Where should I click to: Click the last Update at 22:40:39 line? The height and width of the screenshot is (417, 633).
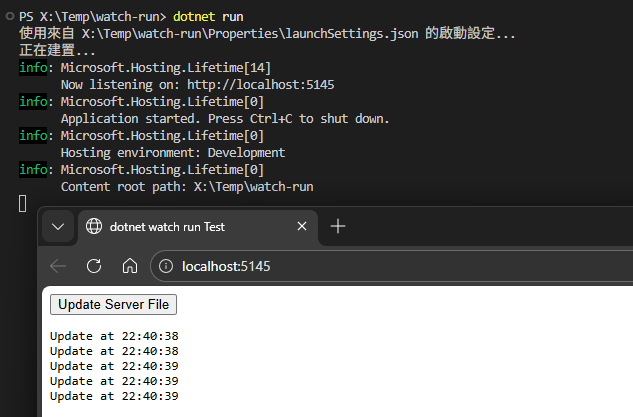pos(114,396)
